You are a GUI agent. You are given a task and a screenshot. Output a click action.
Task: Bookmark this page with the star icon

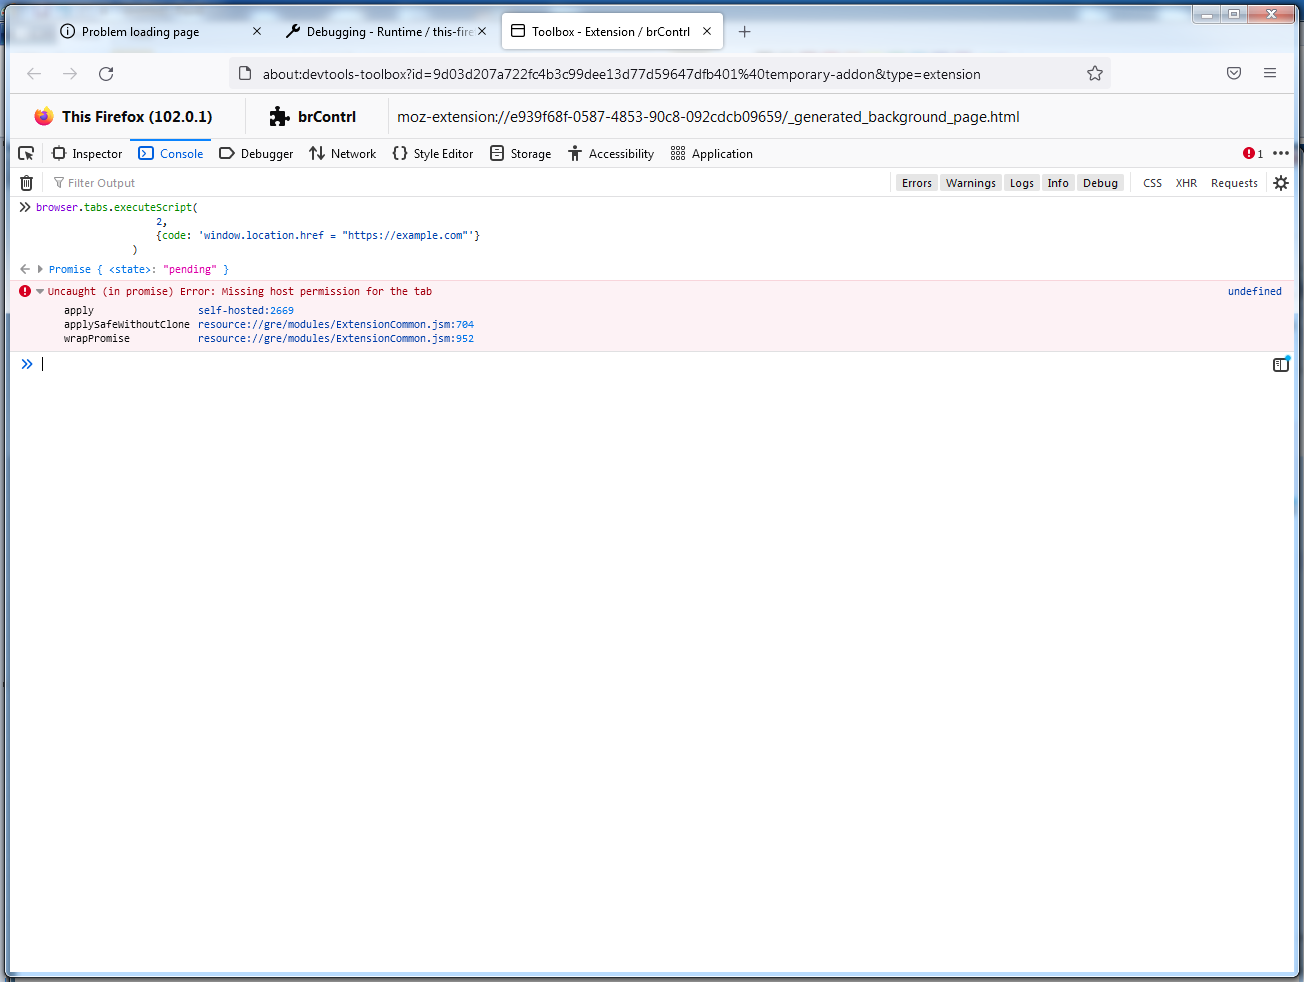pyautogui.click(x=1095, y=73)
